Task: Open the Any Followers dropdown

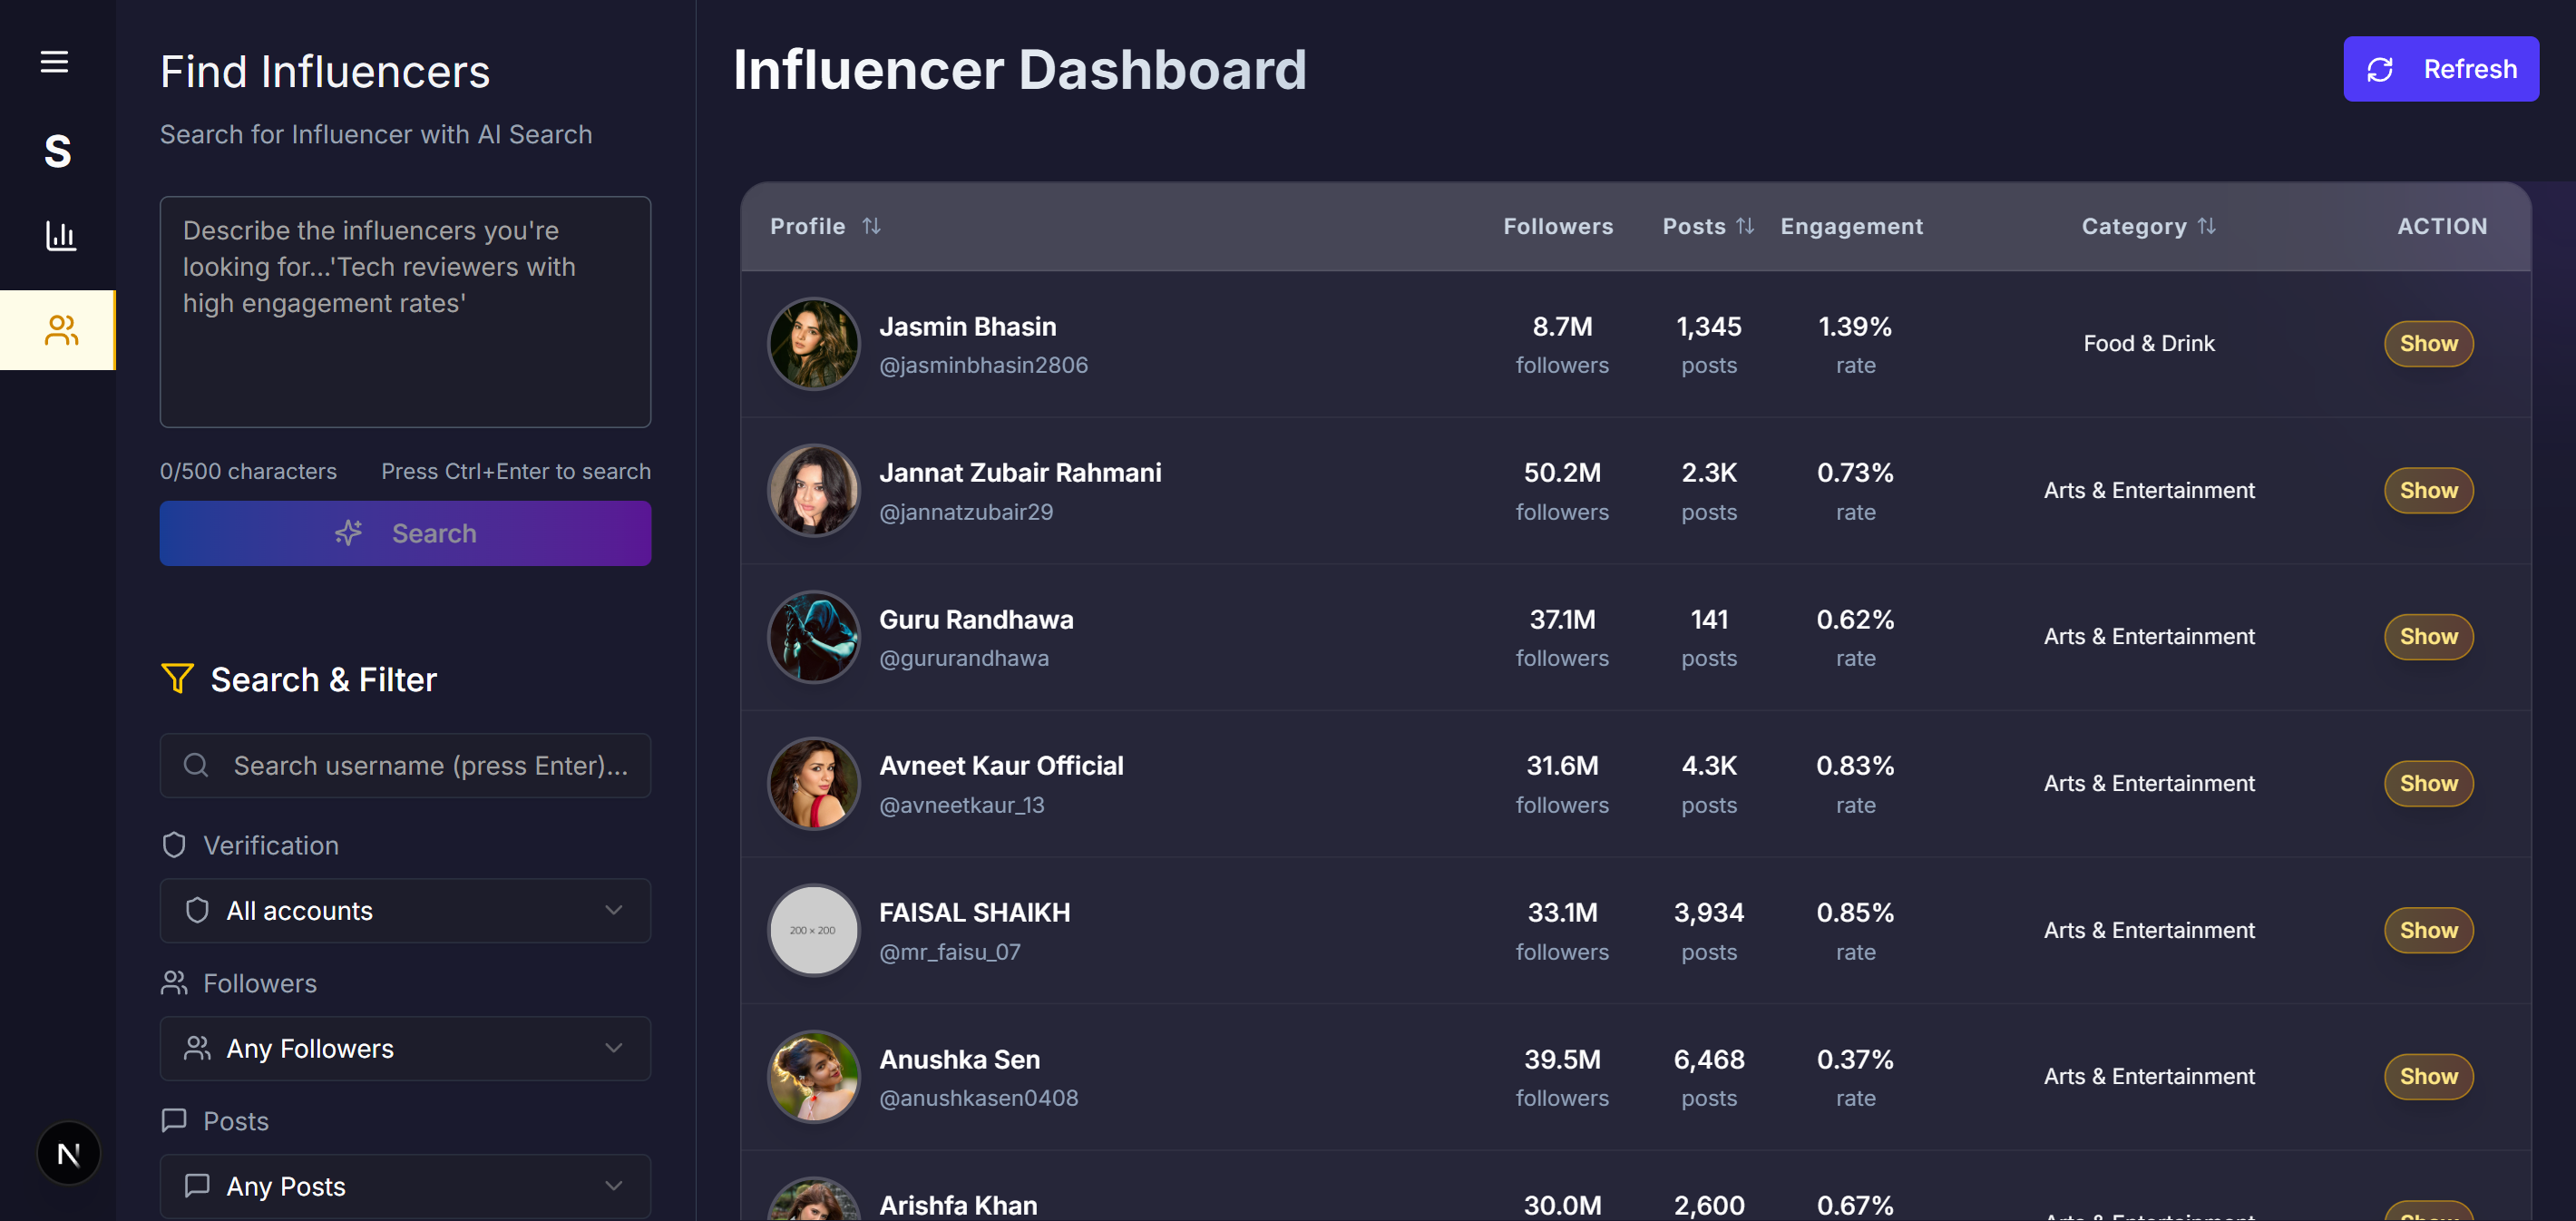Action: click(x=405, y=1048)
